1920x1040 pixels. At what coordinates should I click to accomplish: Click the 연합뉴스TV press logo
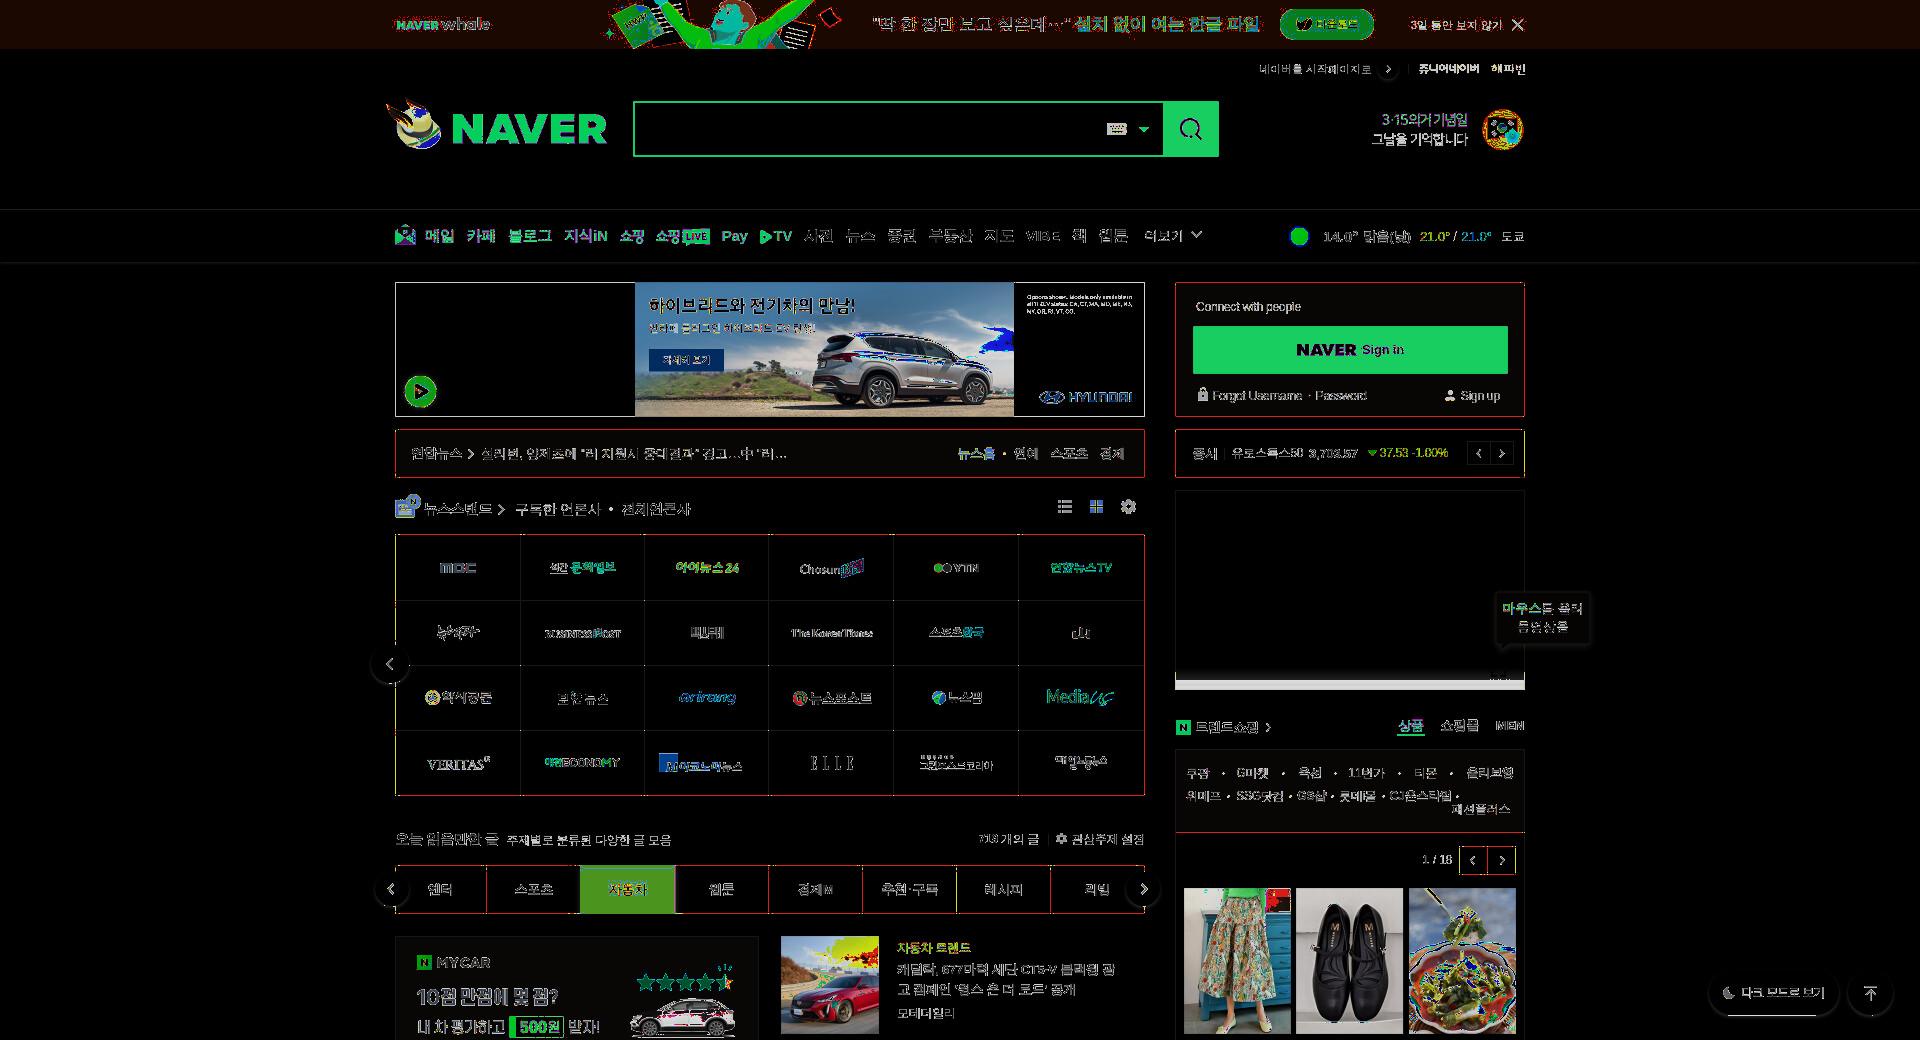[x=1081, y=568]
